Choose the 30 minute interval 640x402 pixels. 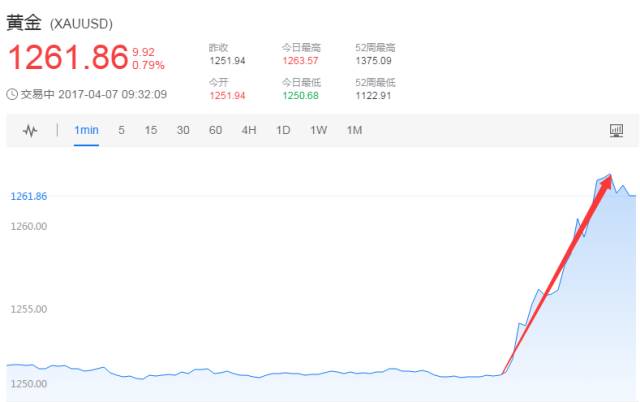pyautogui.click(x=183, y=131)
